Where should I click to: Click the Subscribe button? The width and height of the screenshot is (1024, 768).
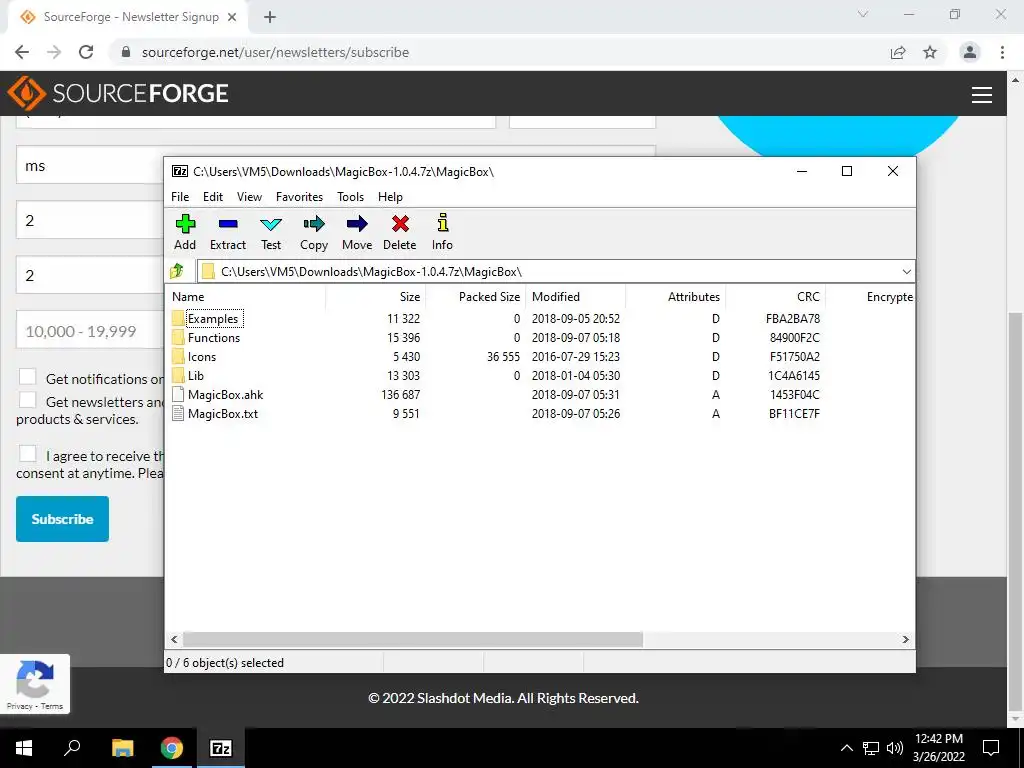63,519
